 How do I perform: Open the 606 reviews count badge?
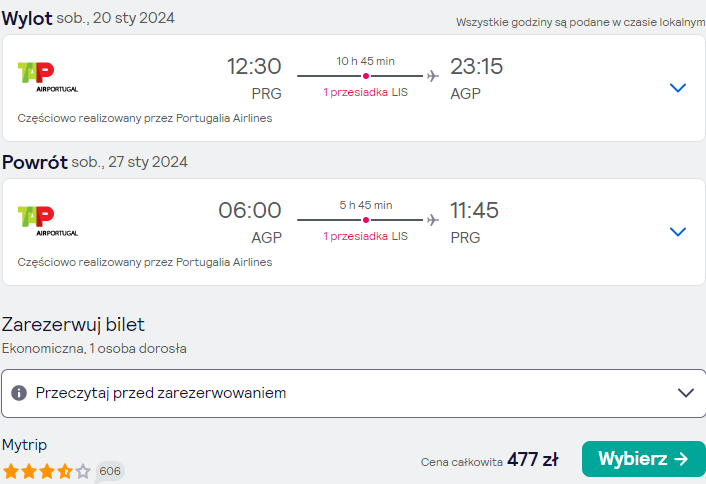[x=110, y=471]
